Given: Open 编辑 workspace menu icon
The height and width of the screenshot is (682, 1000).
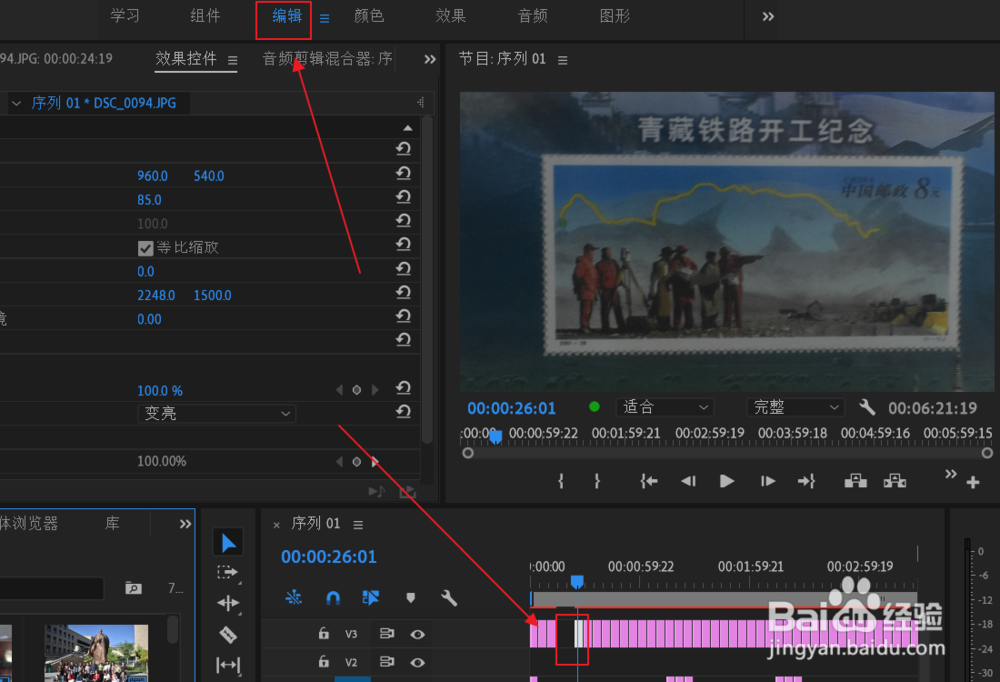Looking at the screenshot, I should (x=325, y=19).
